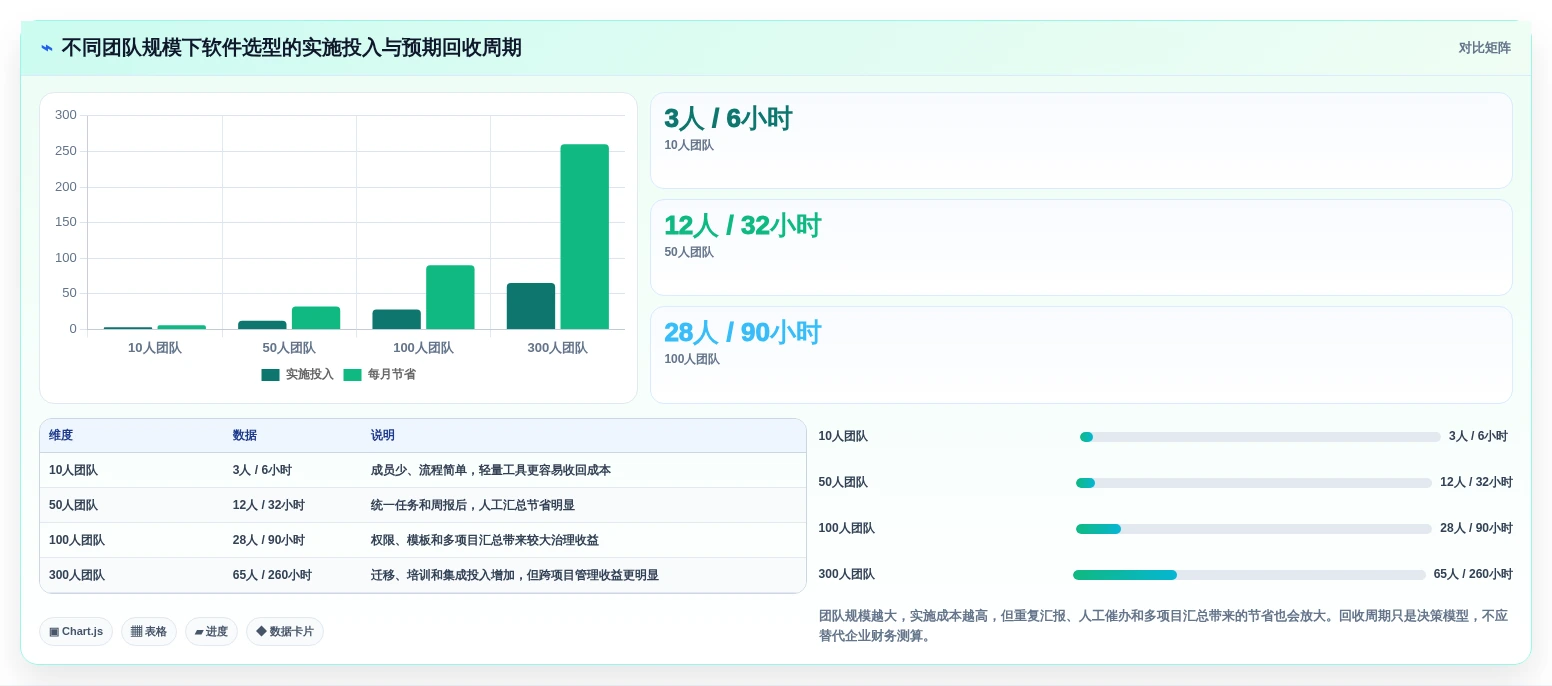The height and width of the screenshot is (686, 1552).
Task: Click the diamond icon in 数据卡片 chip
Action: (261, 632)
